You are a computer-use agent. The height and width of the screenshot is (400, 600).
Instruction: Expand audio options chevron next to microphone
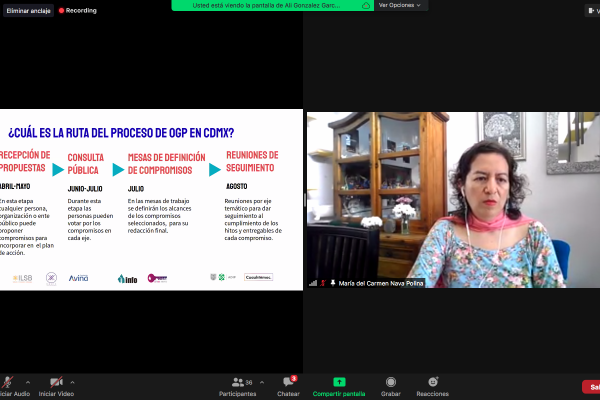pos(28,382)
